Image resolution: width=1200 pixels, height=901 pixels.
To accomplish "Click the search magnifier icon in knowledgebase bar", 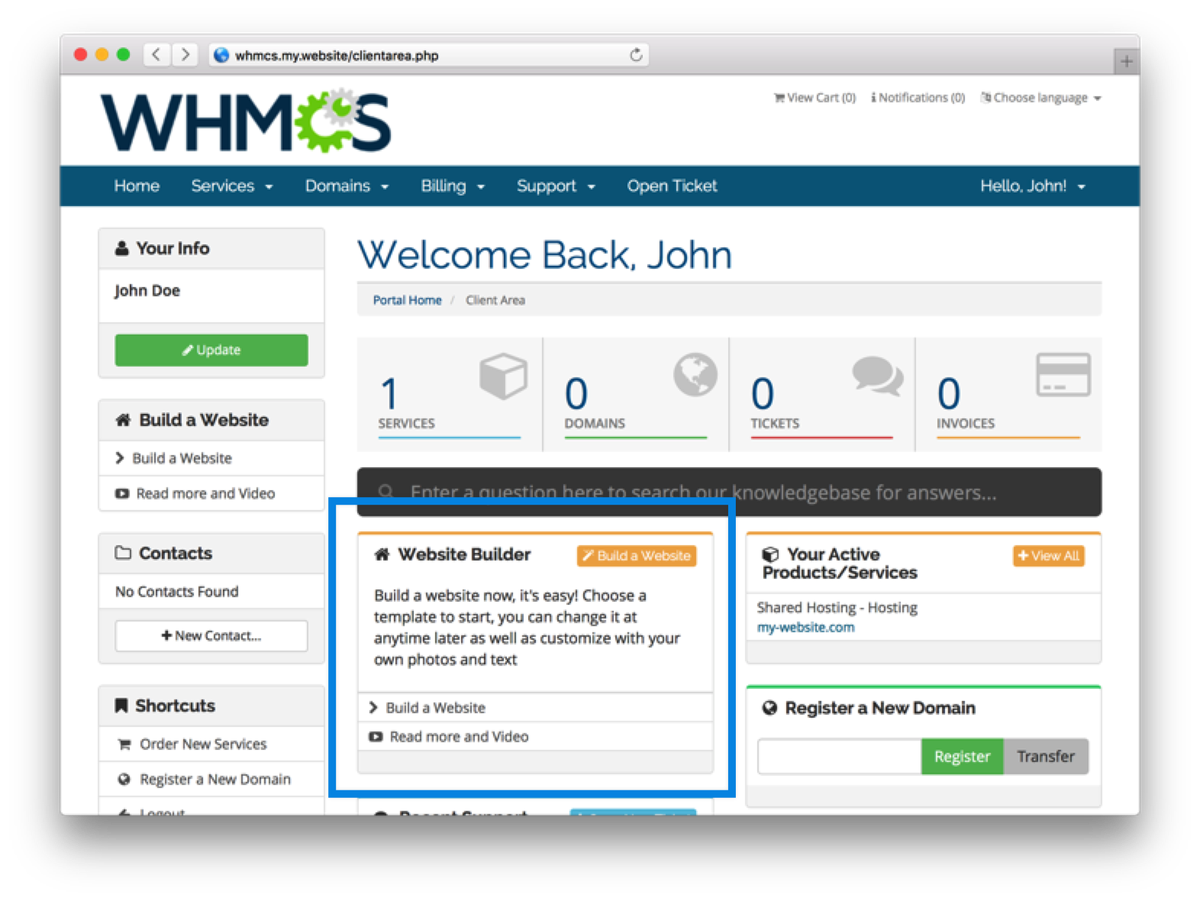I will coord(386,493).
